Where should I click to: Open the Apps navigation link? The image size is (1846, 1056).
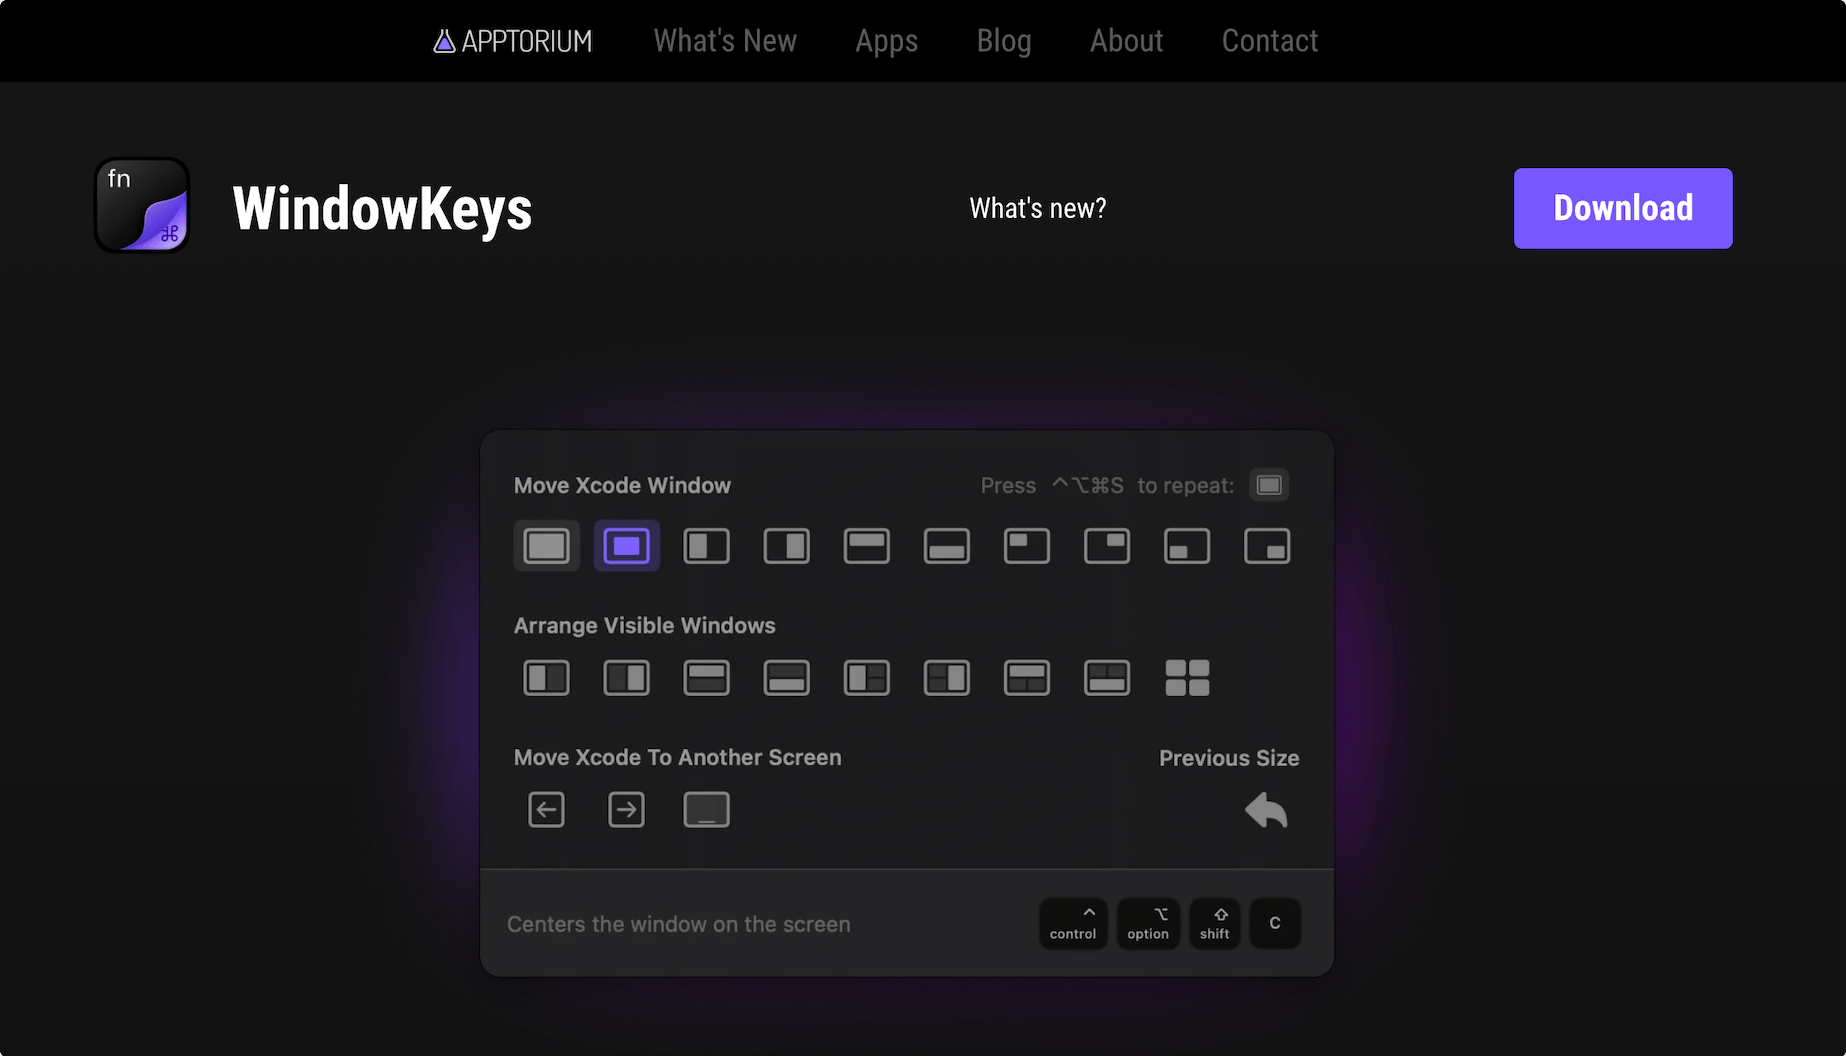click(886, 41)
